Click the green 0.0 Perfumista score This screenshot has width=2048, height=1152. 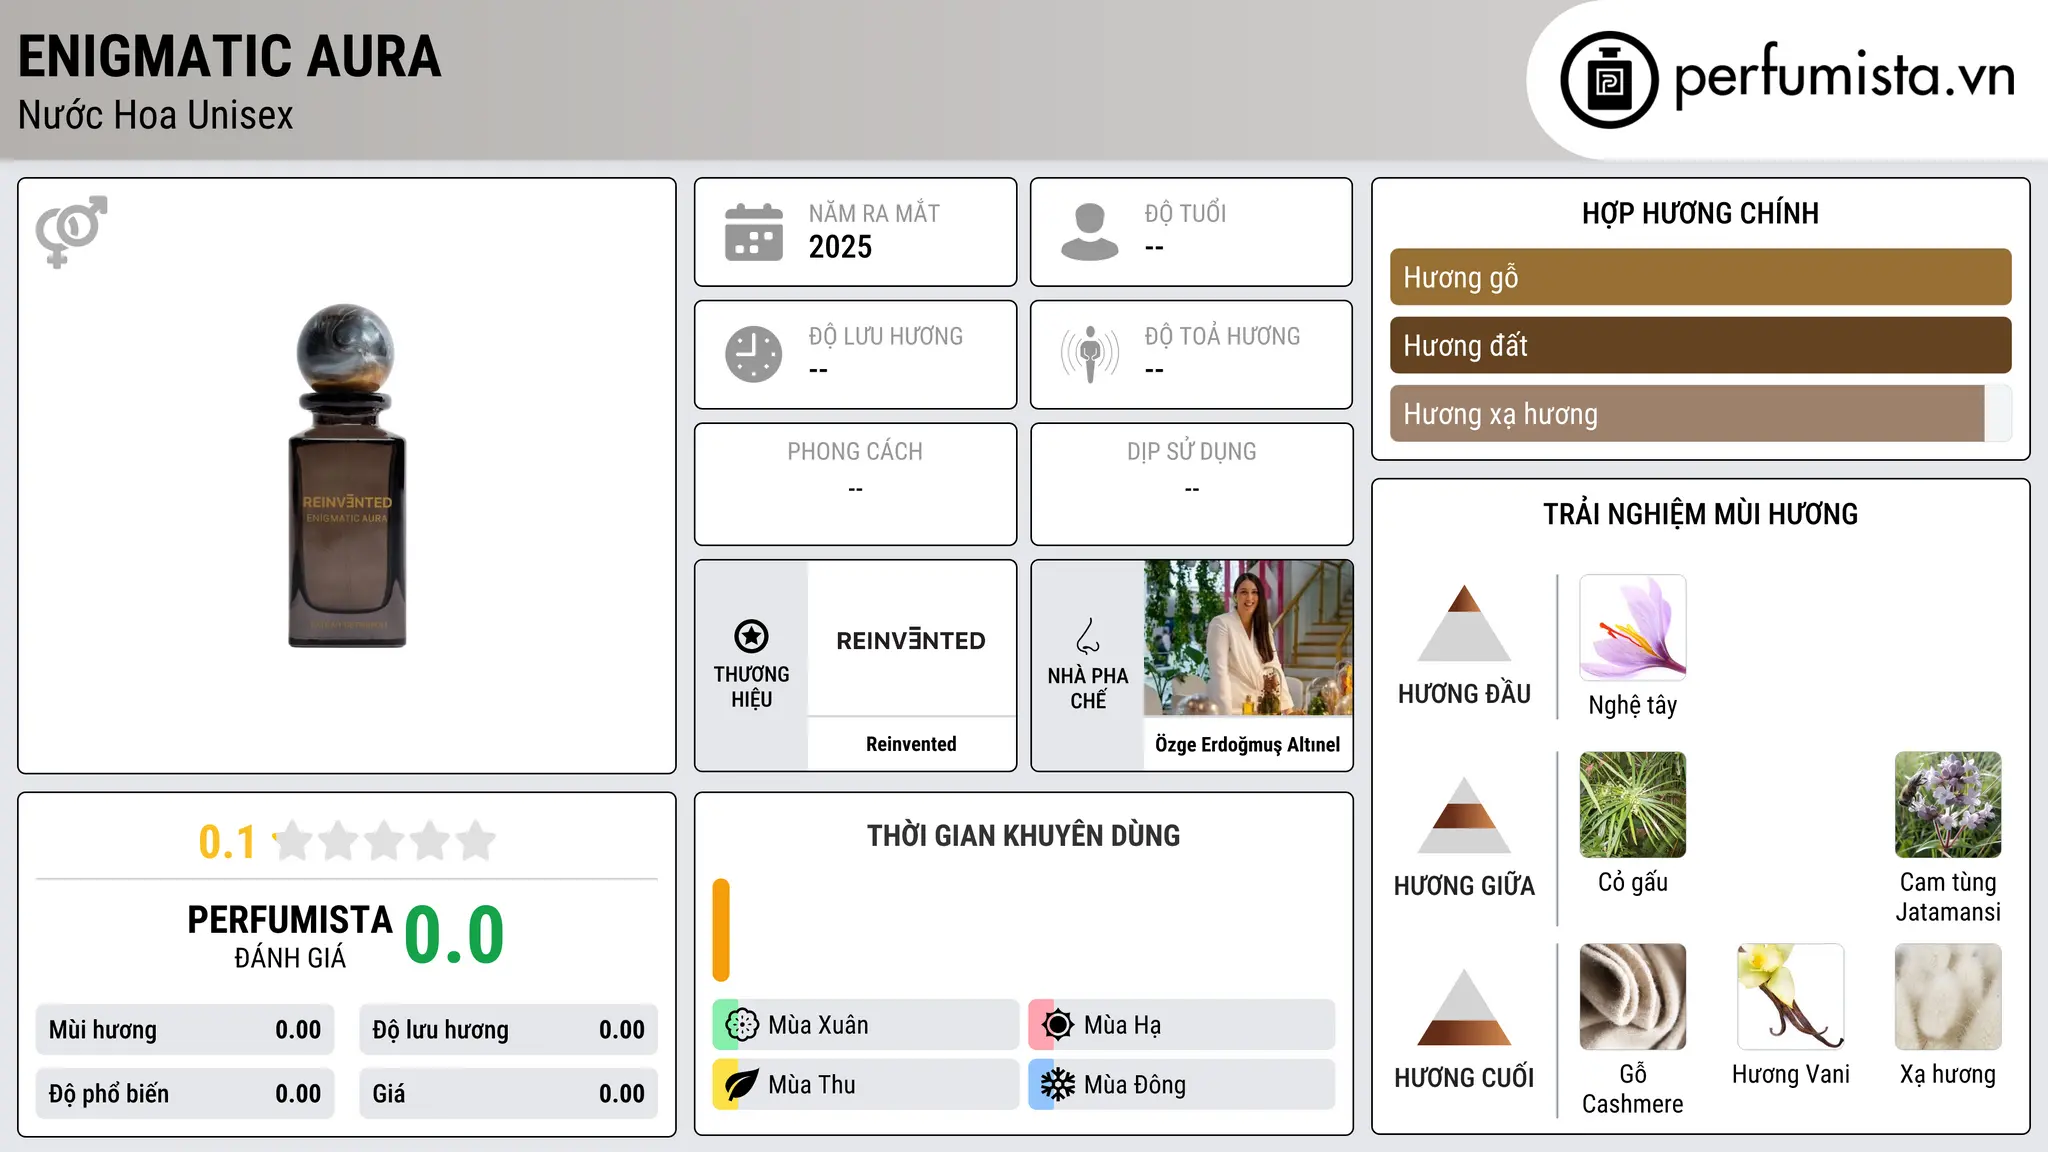[454, 935]
